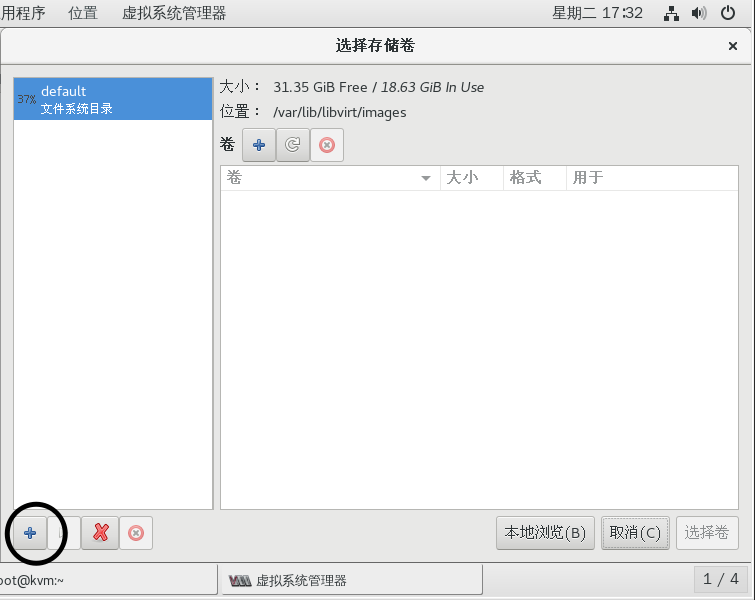The image size is (755, 600).
Task: Click the red X delete pool button
Action: tap(100, 533)
